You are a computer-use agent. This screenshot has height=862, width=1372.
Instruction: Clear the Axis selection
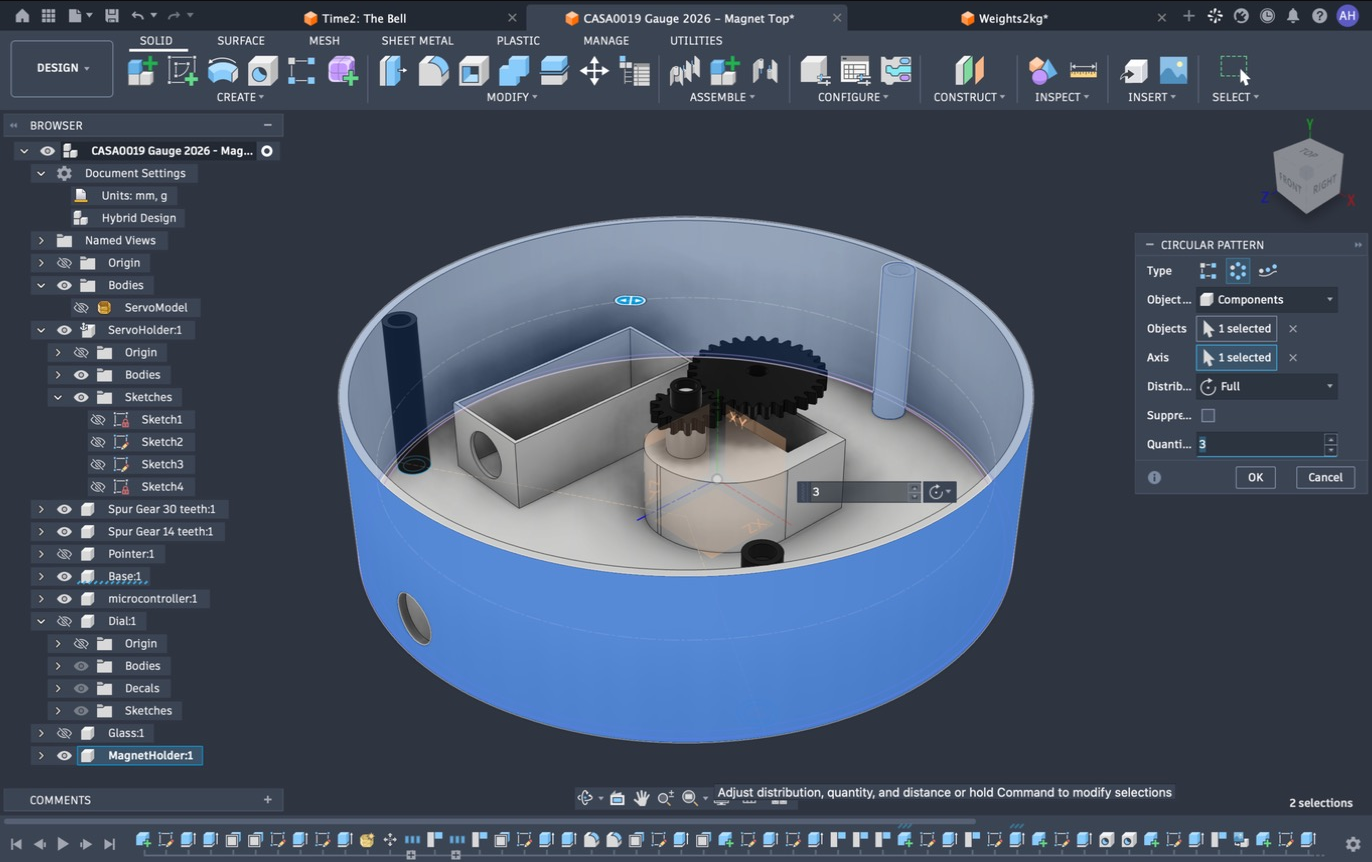[1293, 357]
